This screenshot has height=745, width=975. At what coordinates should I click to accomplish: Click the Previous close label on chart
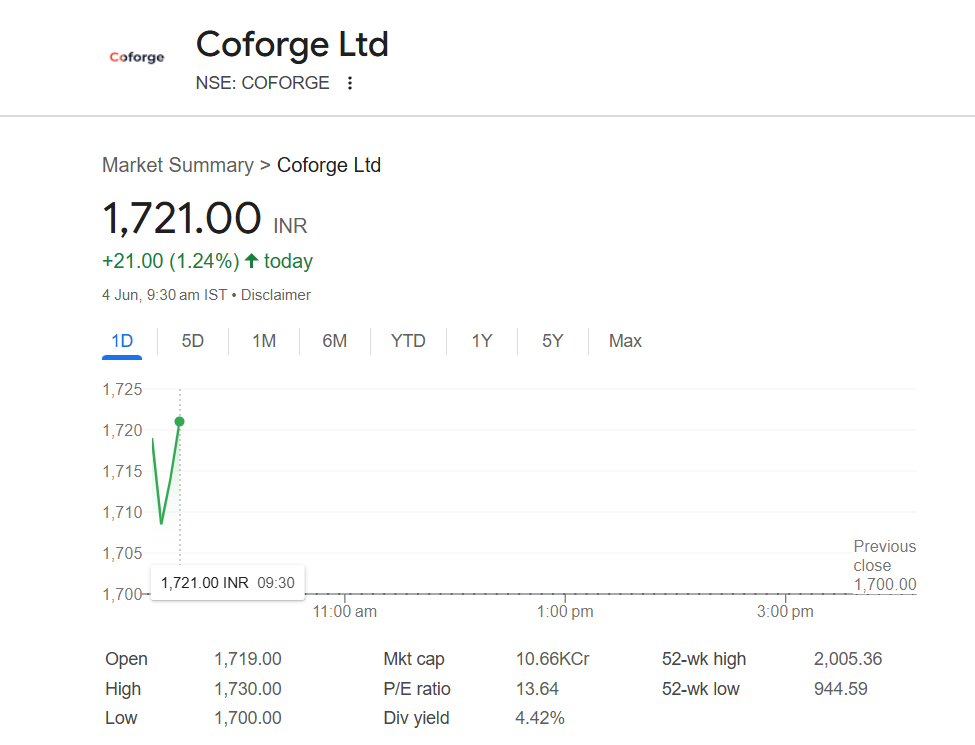point(884,556)
